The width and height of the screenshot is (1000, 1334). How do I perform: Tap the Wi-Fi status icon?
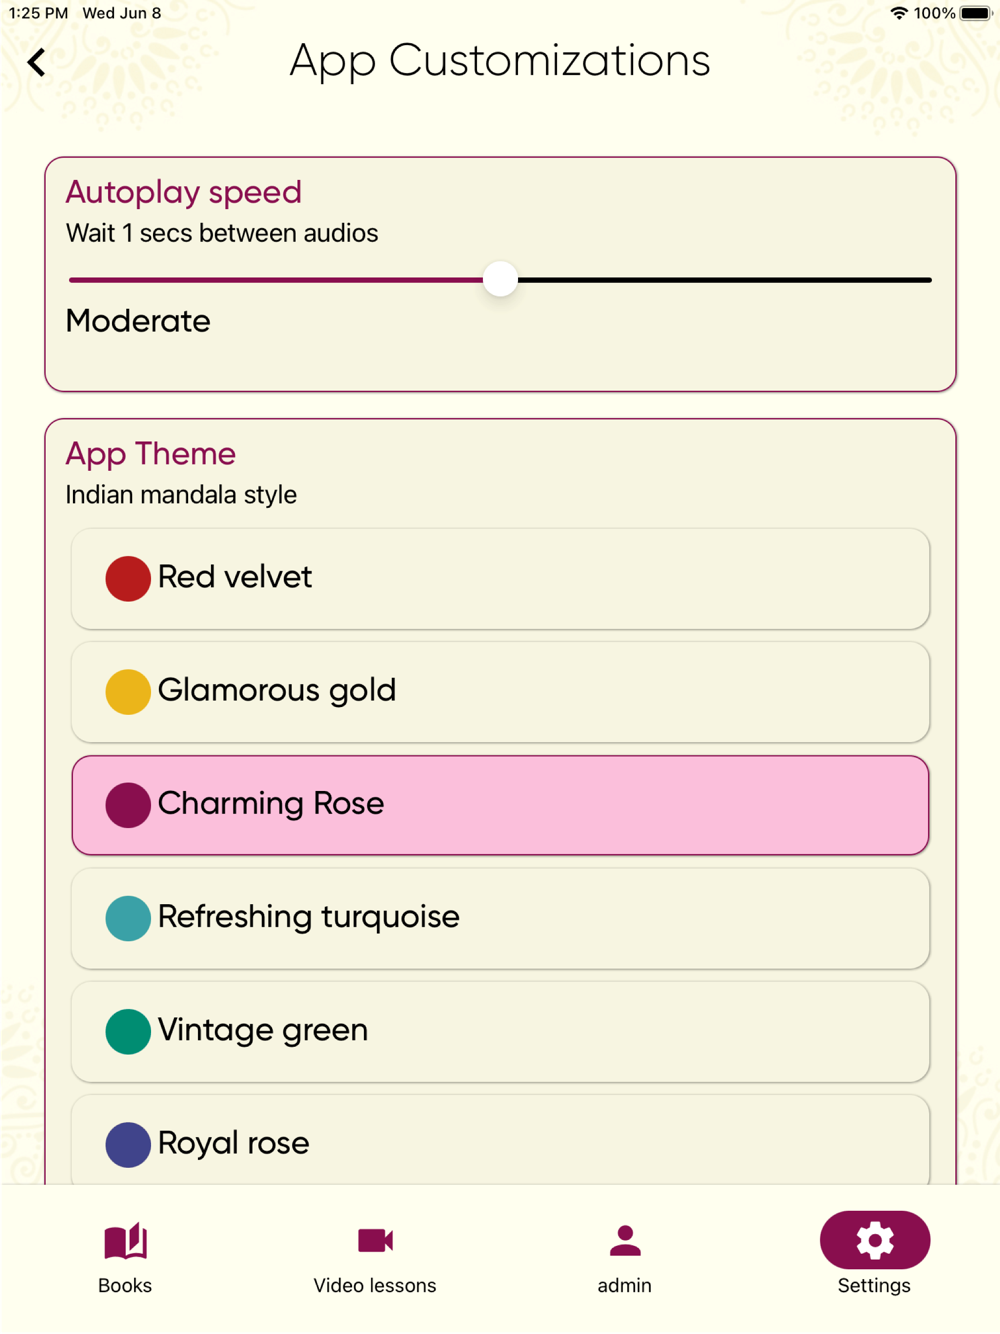pyautogui.click(x=899, y=13)
